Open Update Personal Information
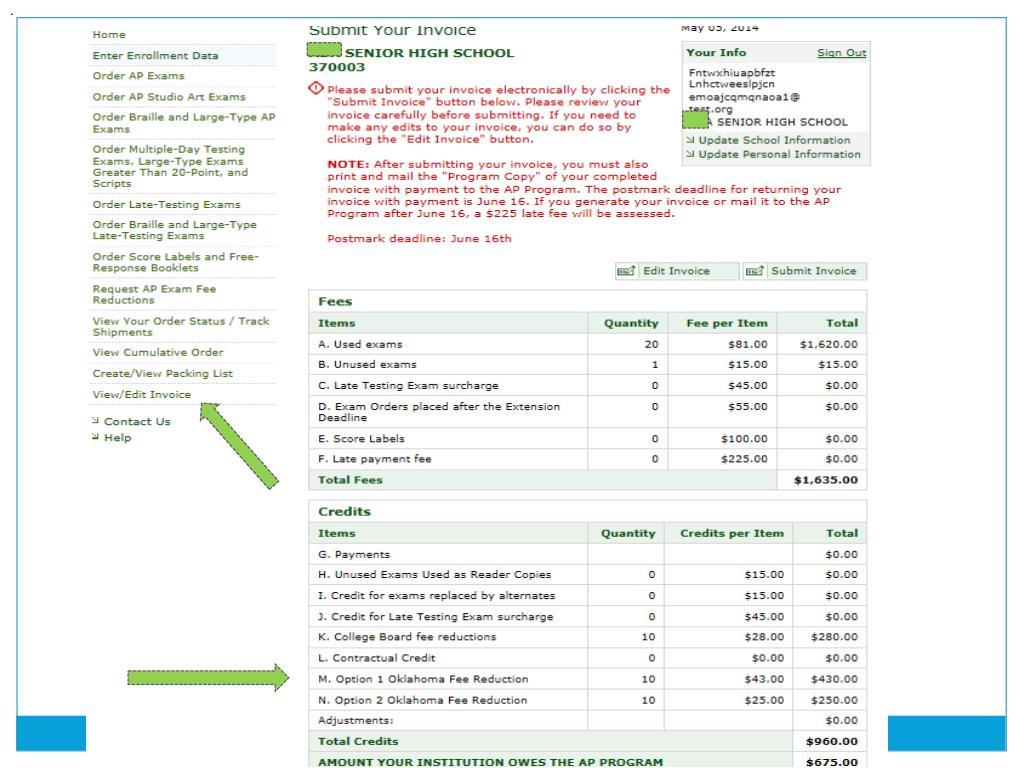Viewport: 1024px width, 768px height. coord(780,155)
